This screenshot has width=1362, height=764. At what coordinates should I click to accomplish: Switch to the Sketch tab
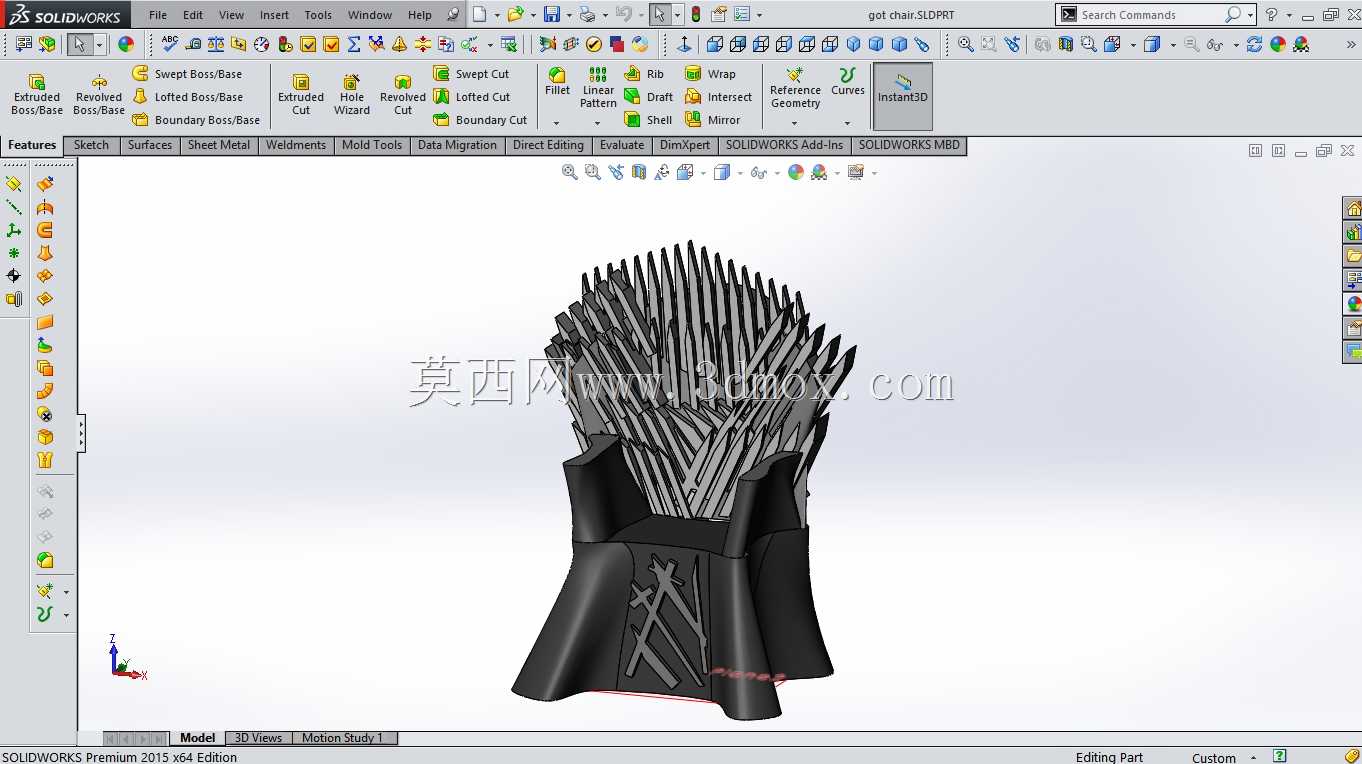click(x=91, y=145)
